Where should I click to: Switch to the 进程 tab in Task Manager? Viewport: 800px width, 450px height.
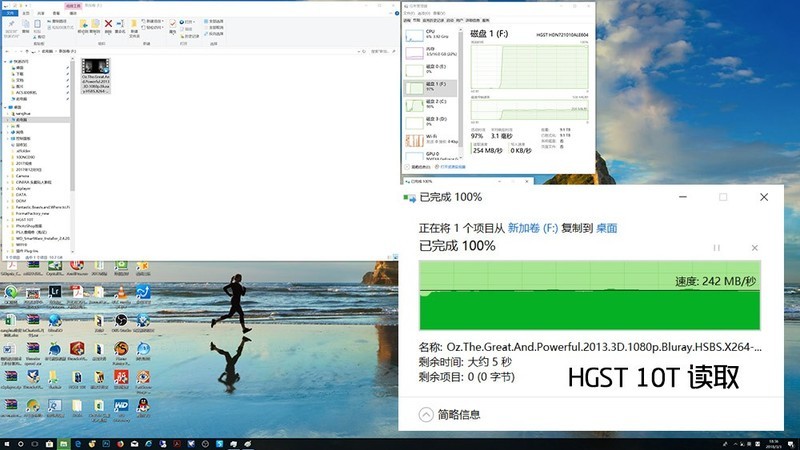[407, 20]
